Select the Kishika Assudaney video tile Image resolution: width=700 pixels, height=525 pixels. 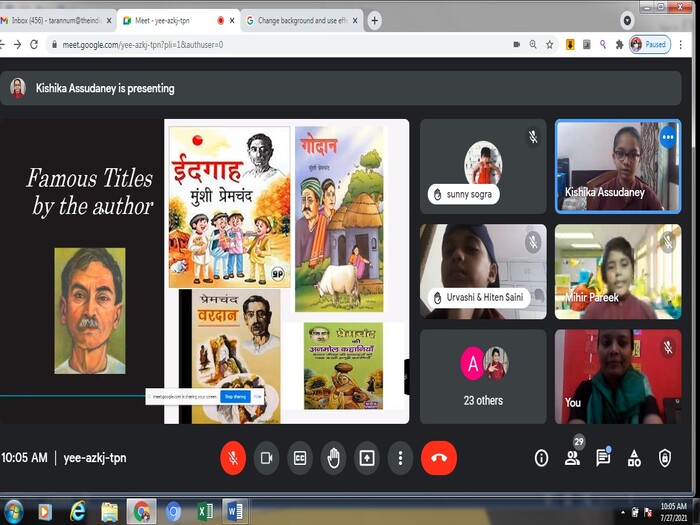coord(618,166)
